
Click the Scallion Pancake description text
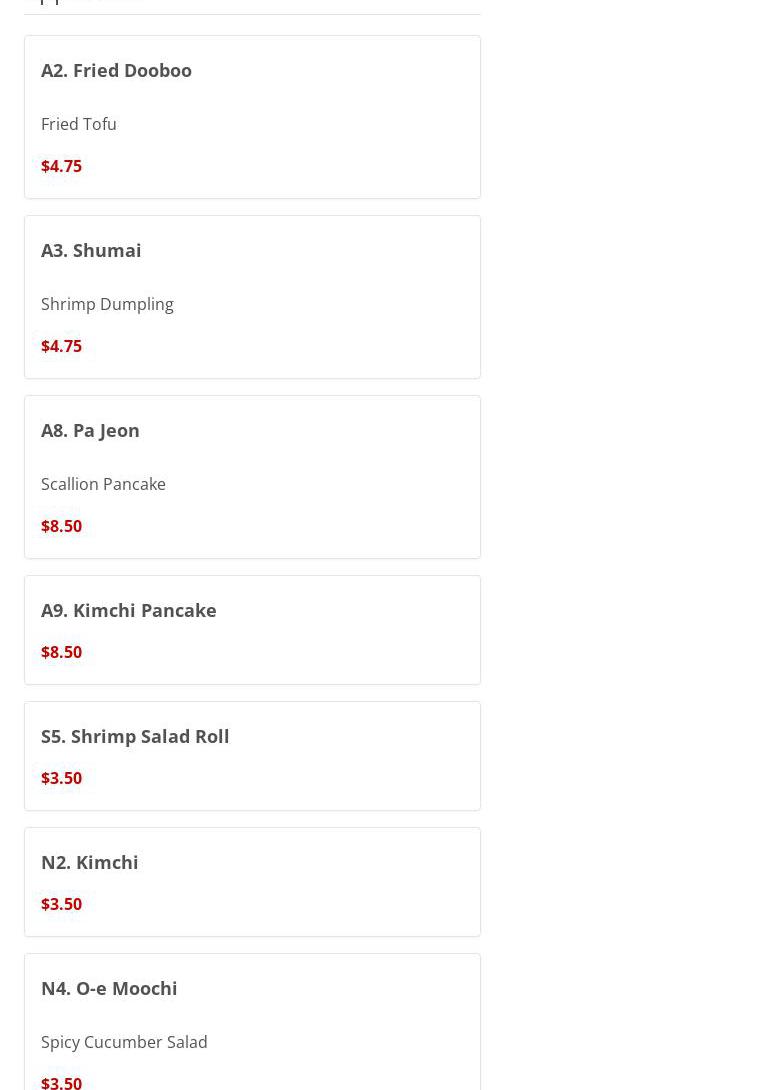(x=103, y=485)
